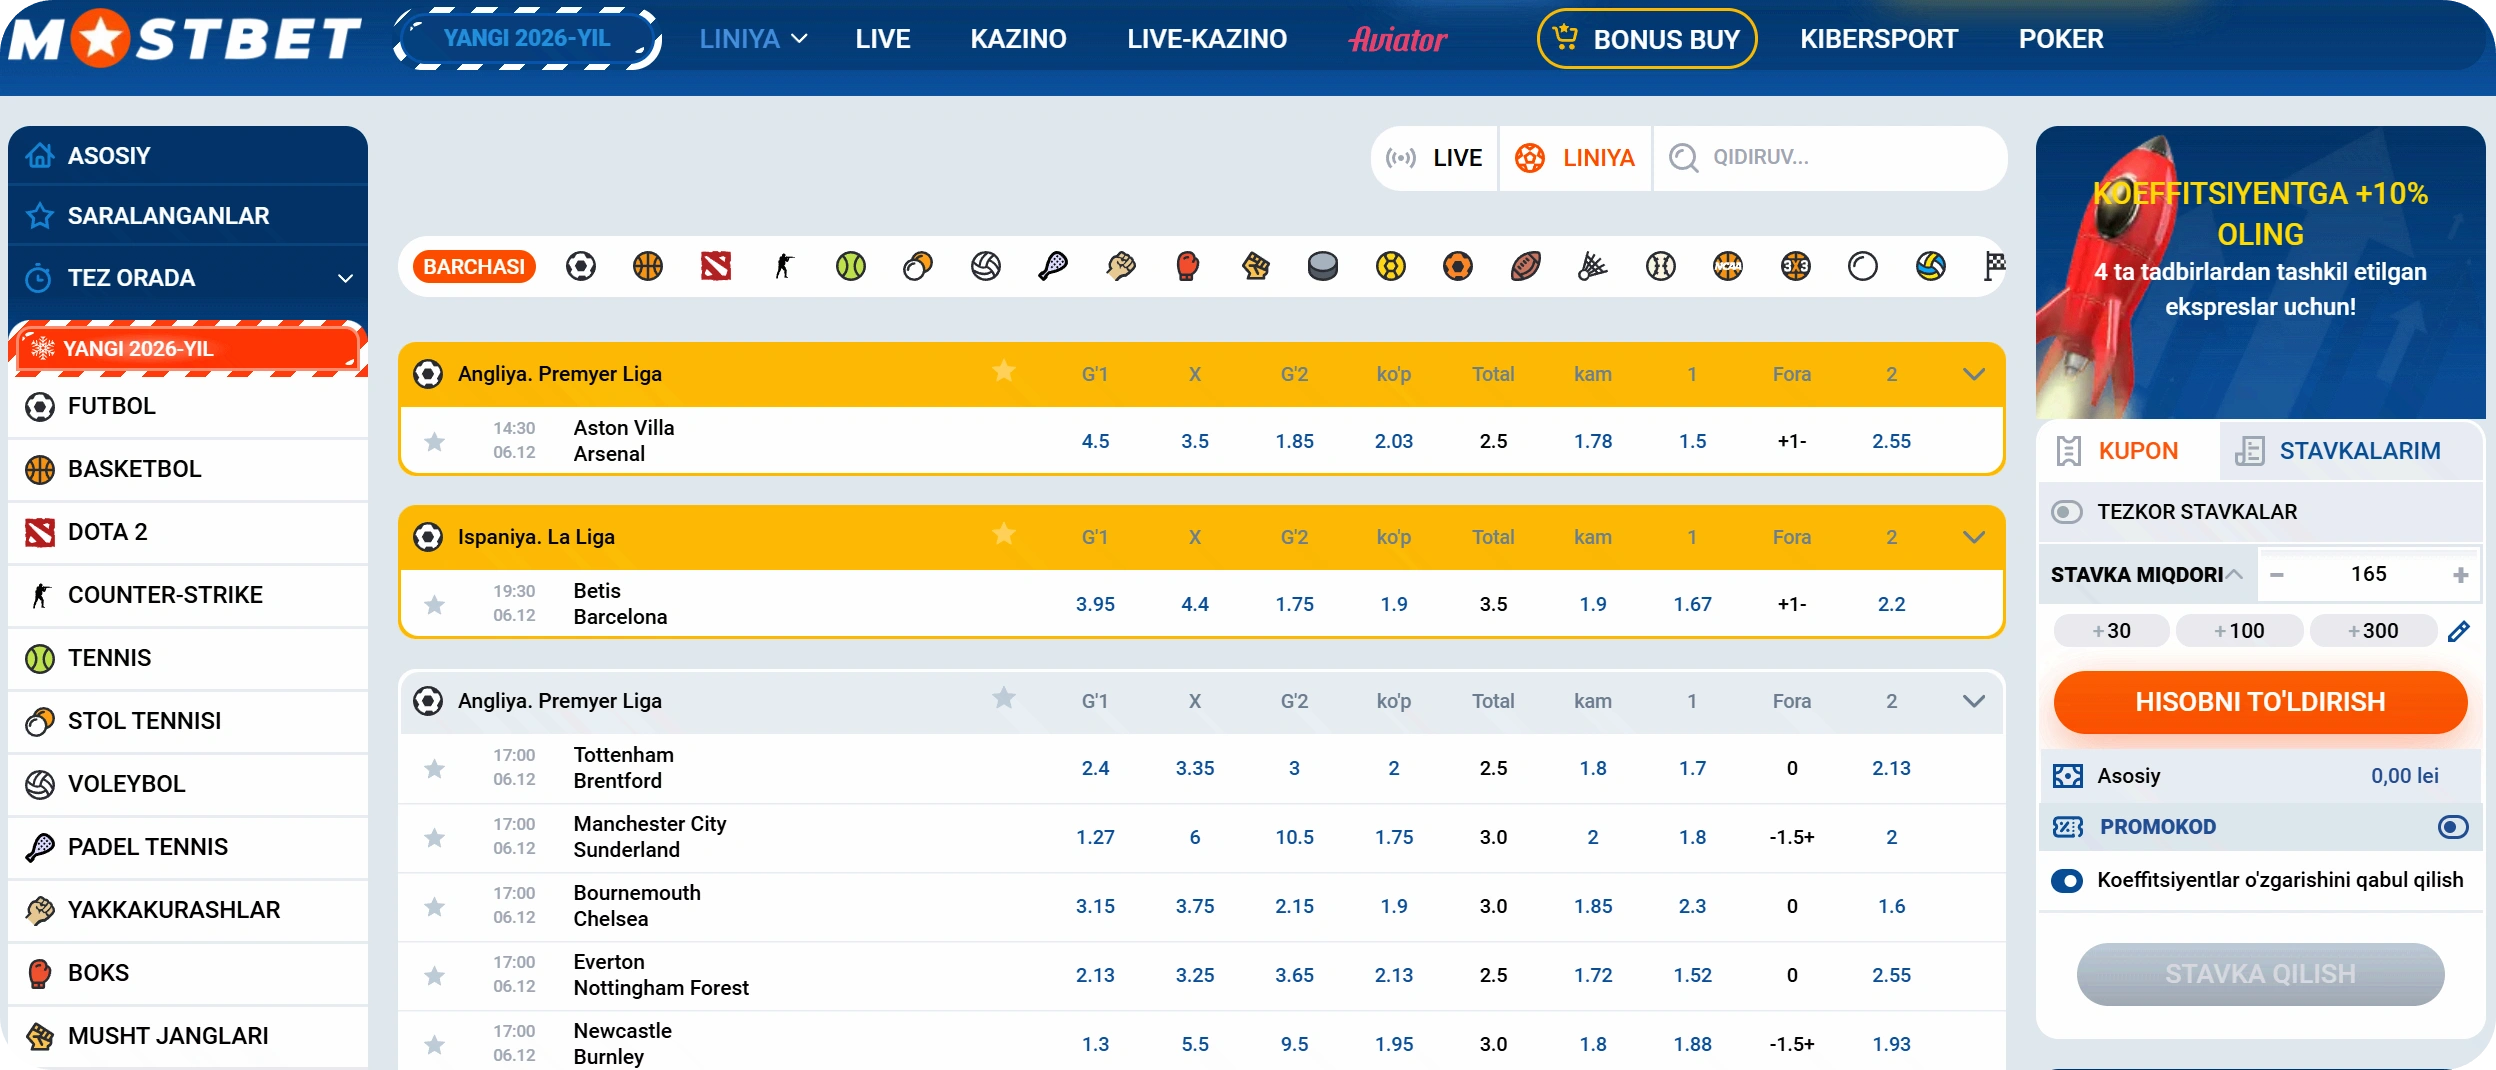This screenshot has width=2496, height=1070.
Task: Select the football icon in sports filter row
Action: (x=581, y=266)
